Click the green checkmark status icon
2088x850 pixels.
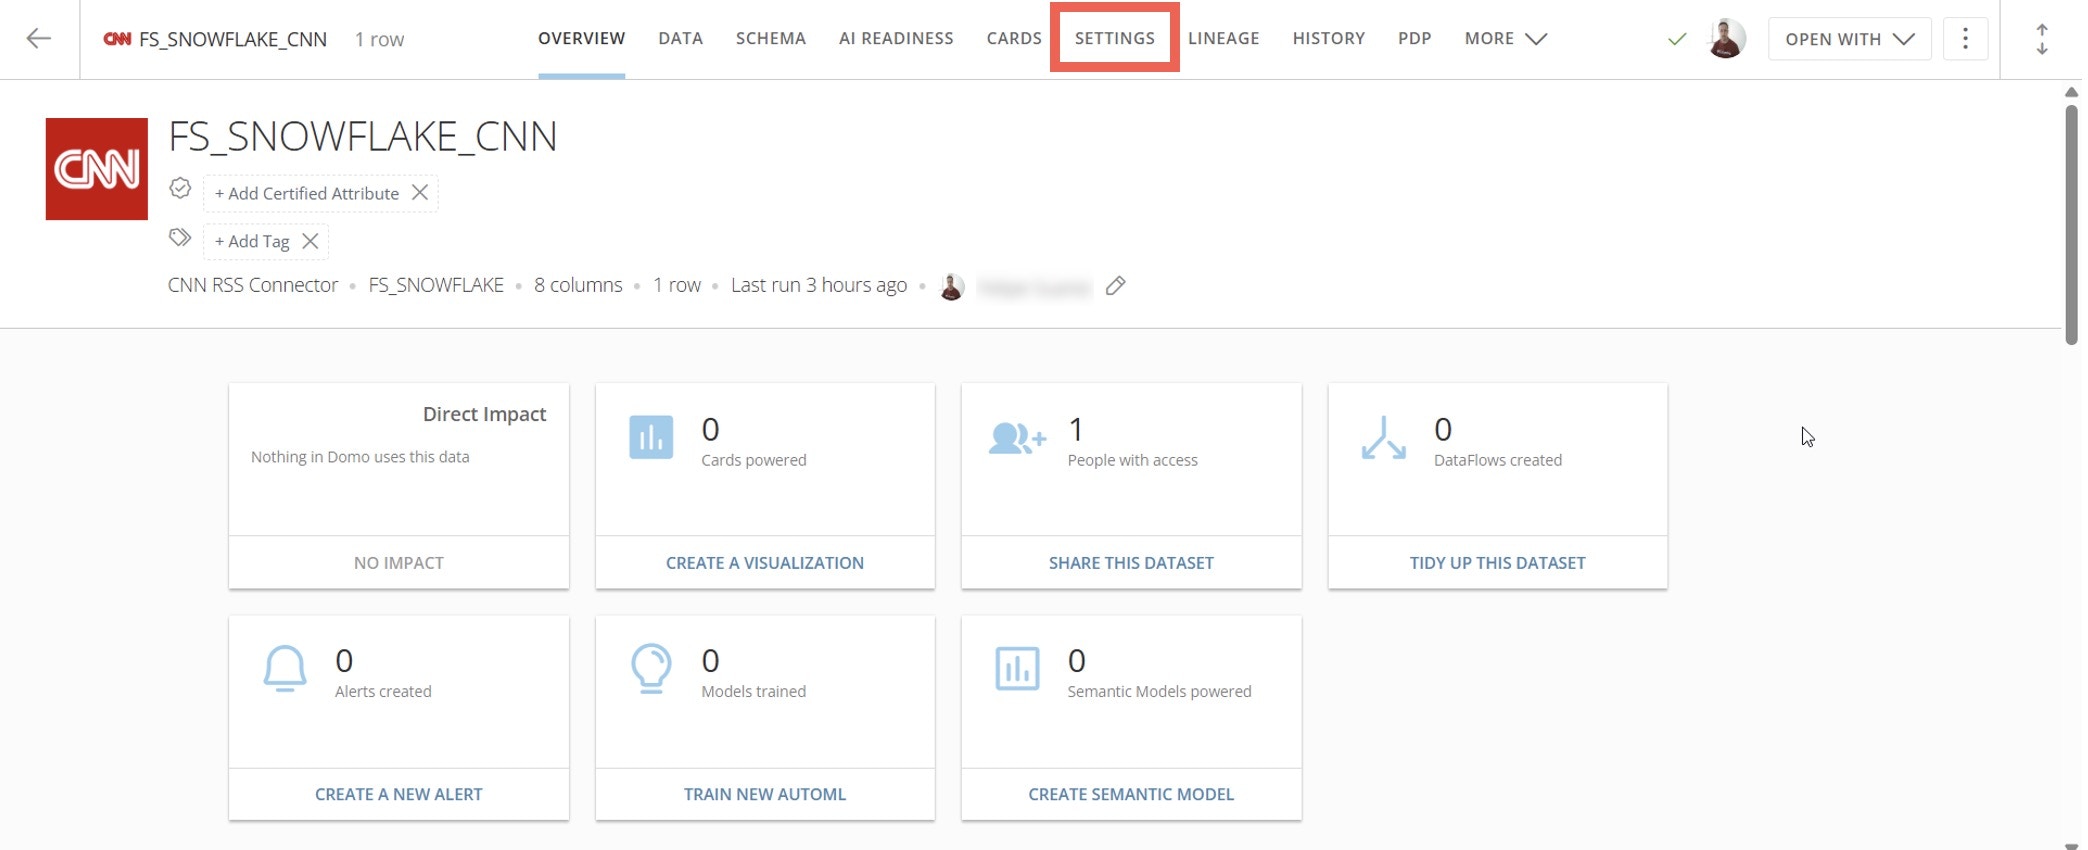click(x=1677, y=39)
